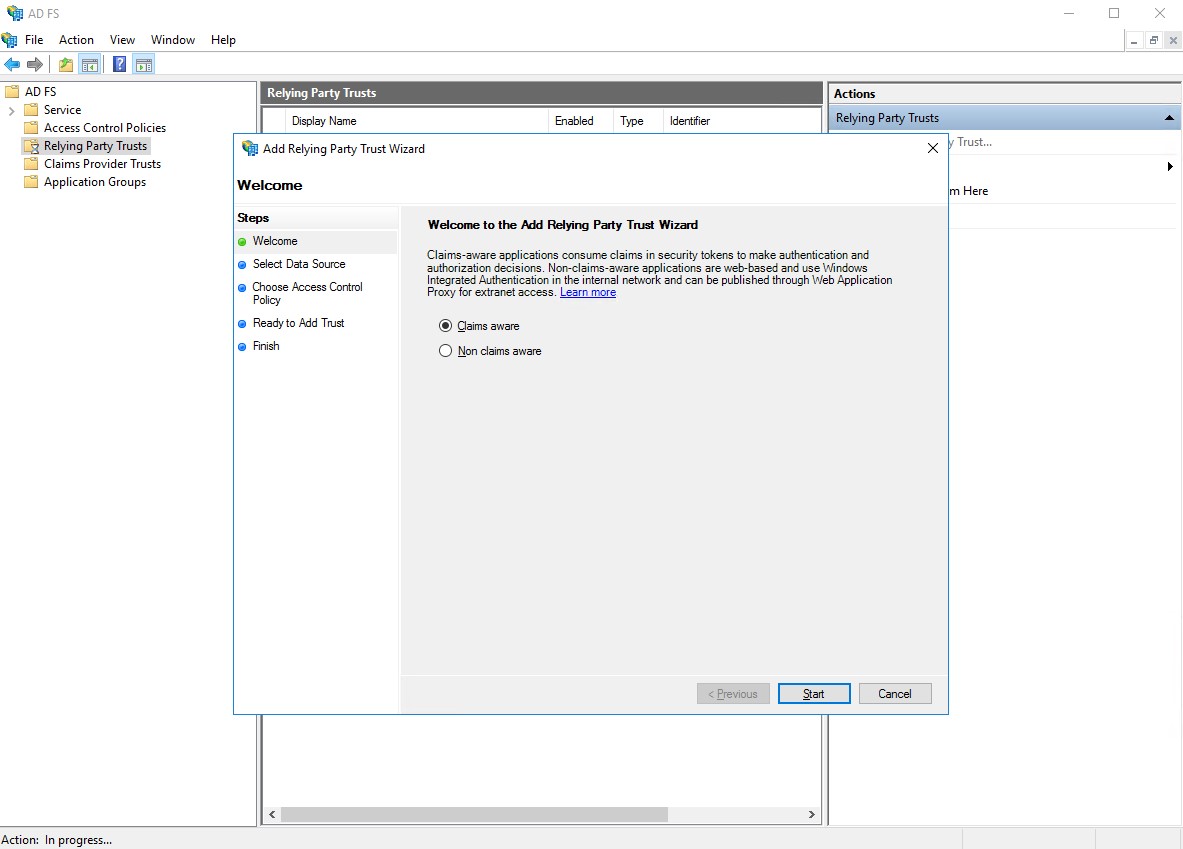Image resolution: width=1183 pixels, height=849 pixels.
Task: Click the Back navigation arrow icon
Action: (13, 63)
